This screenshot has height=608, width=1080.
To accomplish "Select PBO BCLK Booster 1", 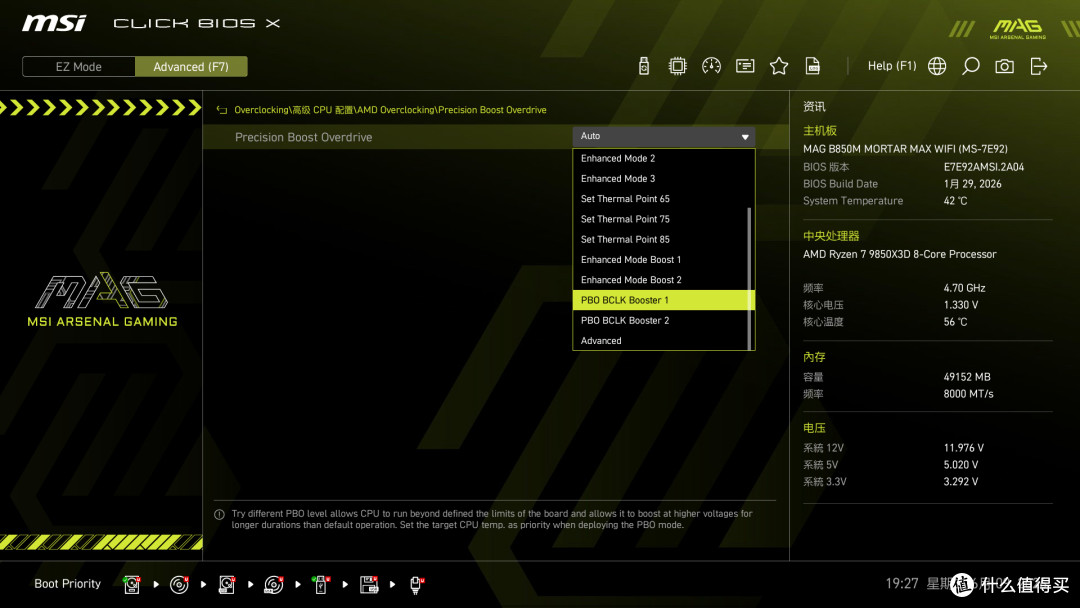I will point(663,300).
